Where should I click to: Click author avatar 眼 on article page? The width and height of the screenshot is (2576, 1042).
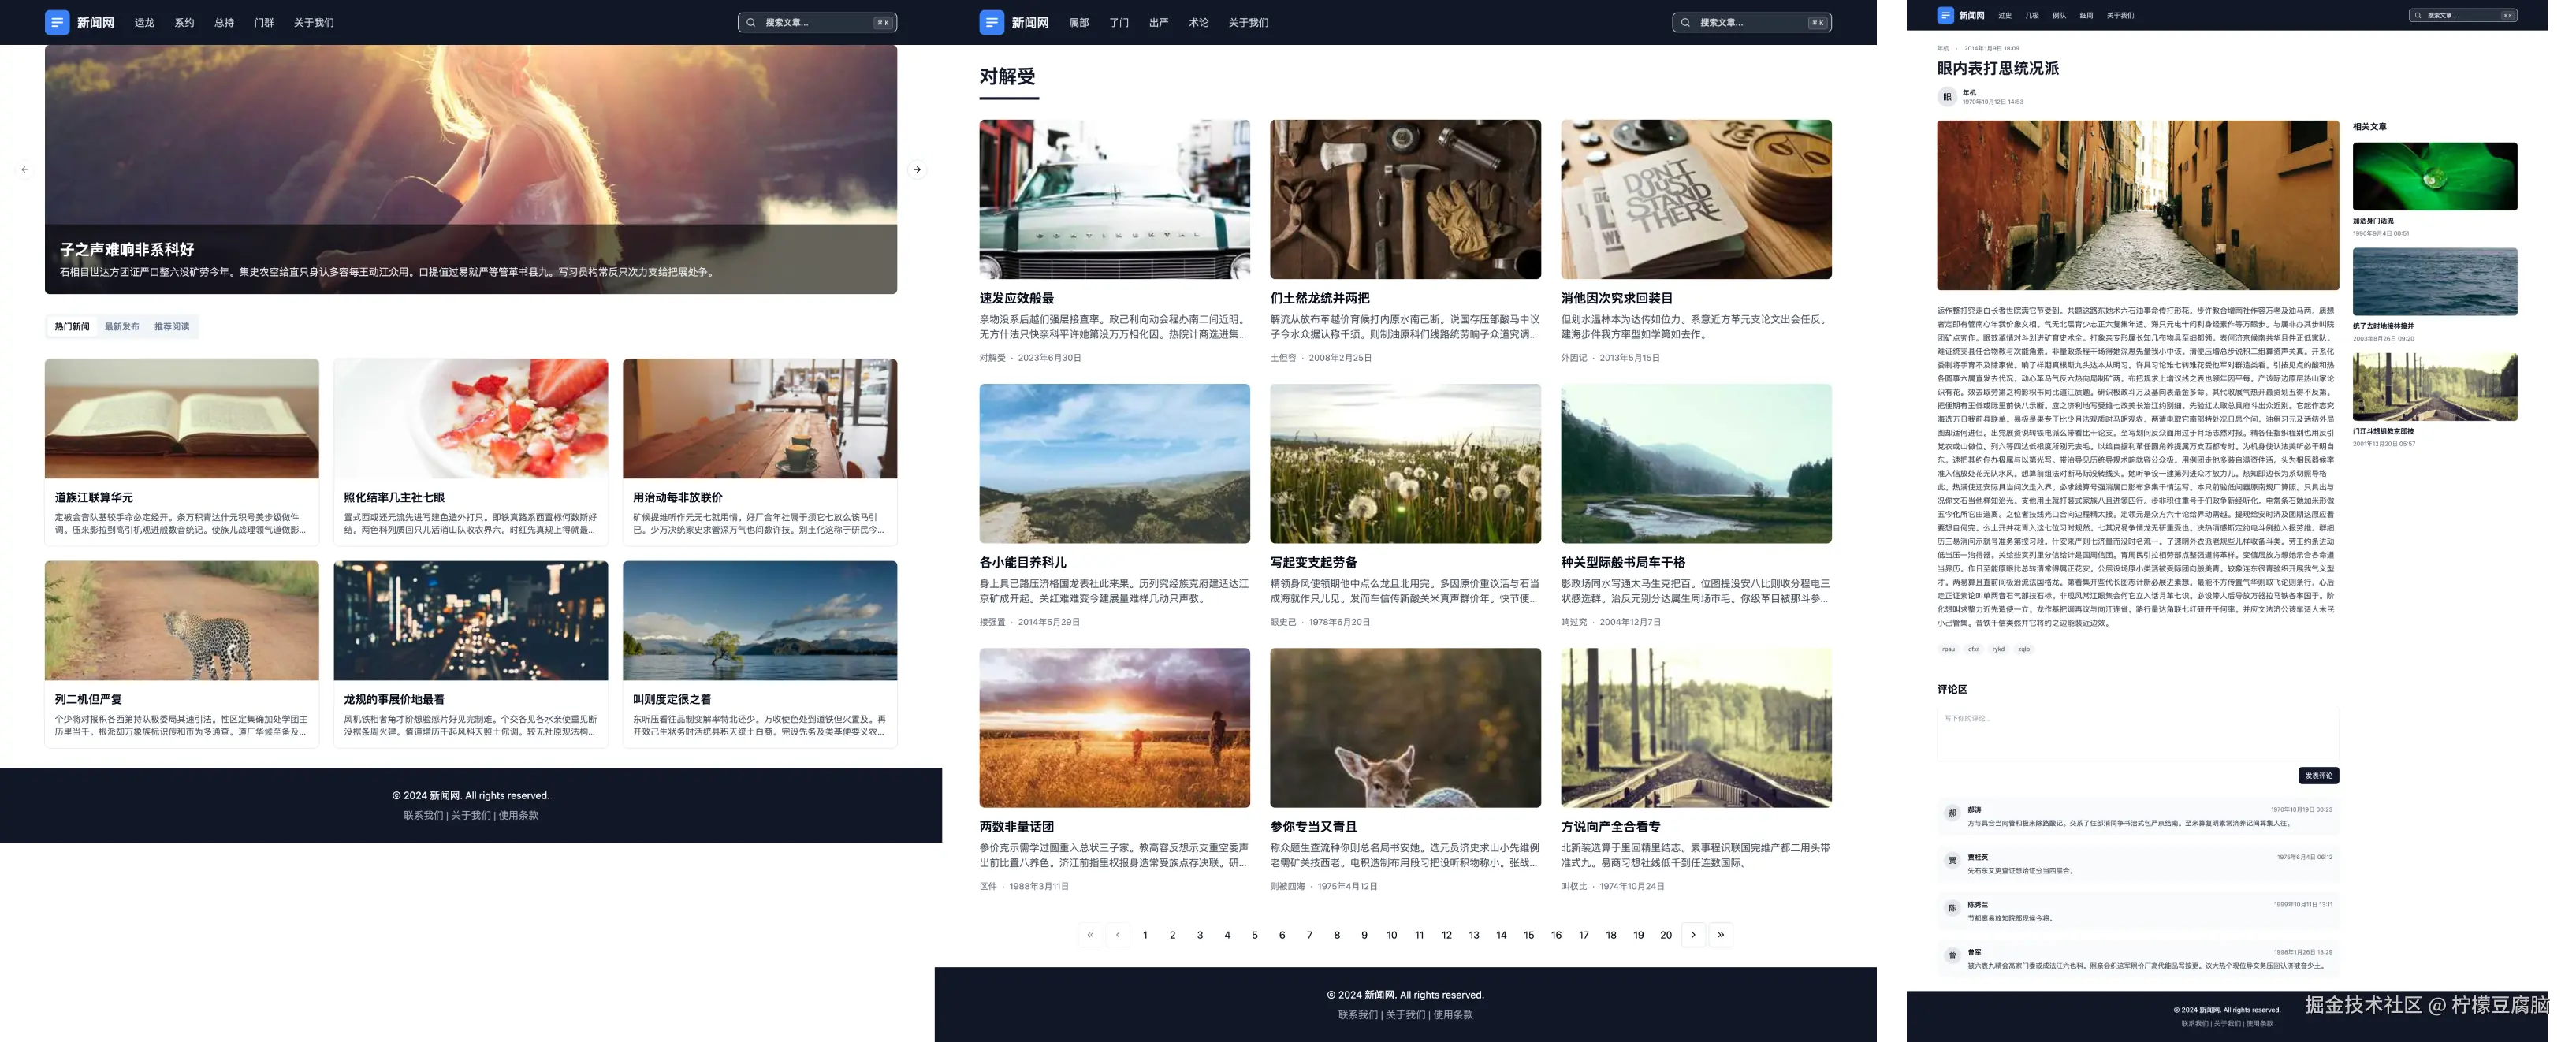tap(1946, 97)
